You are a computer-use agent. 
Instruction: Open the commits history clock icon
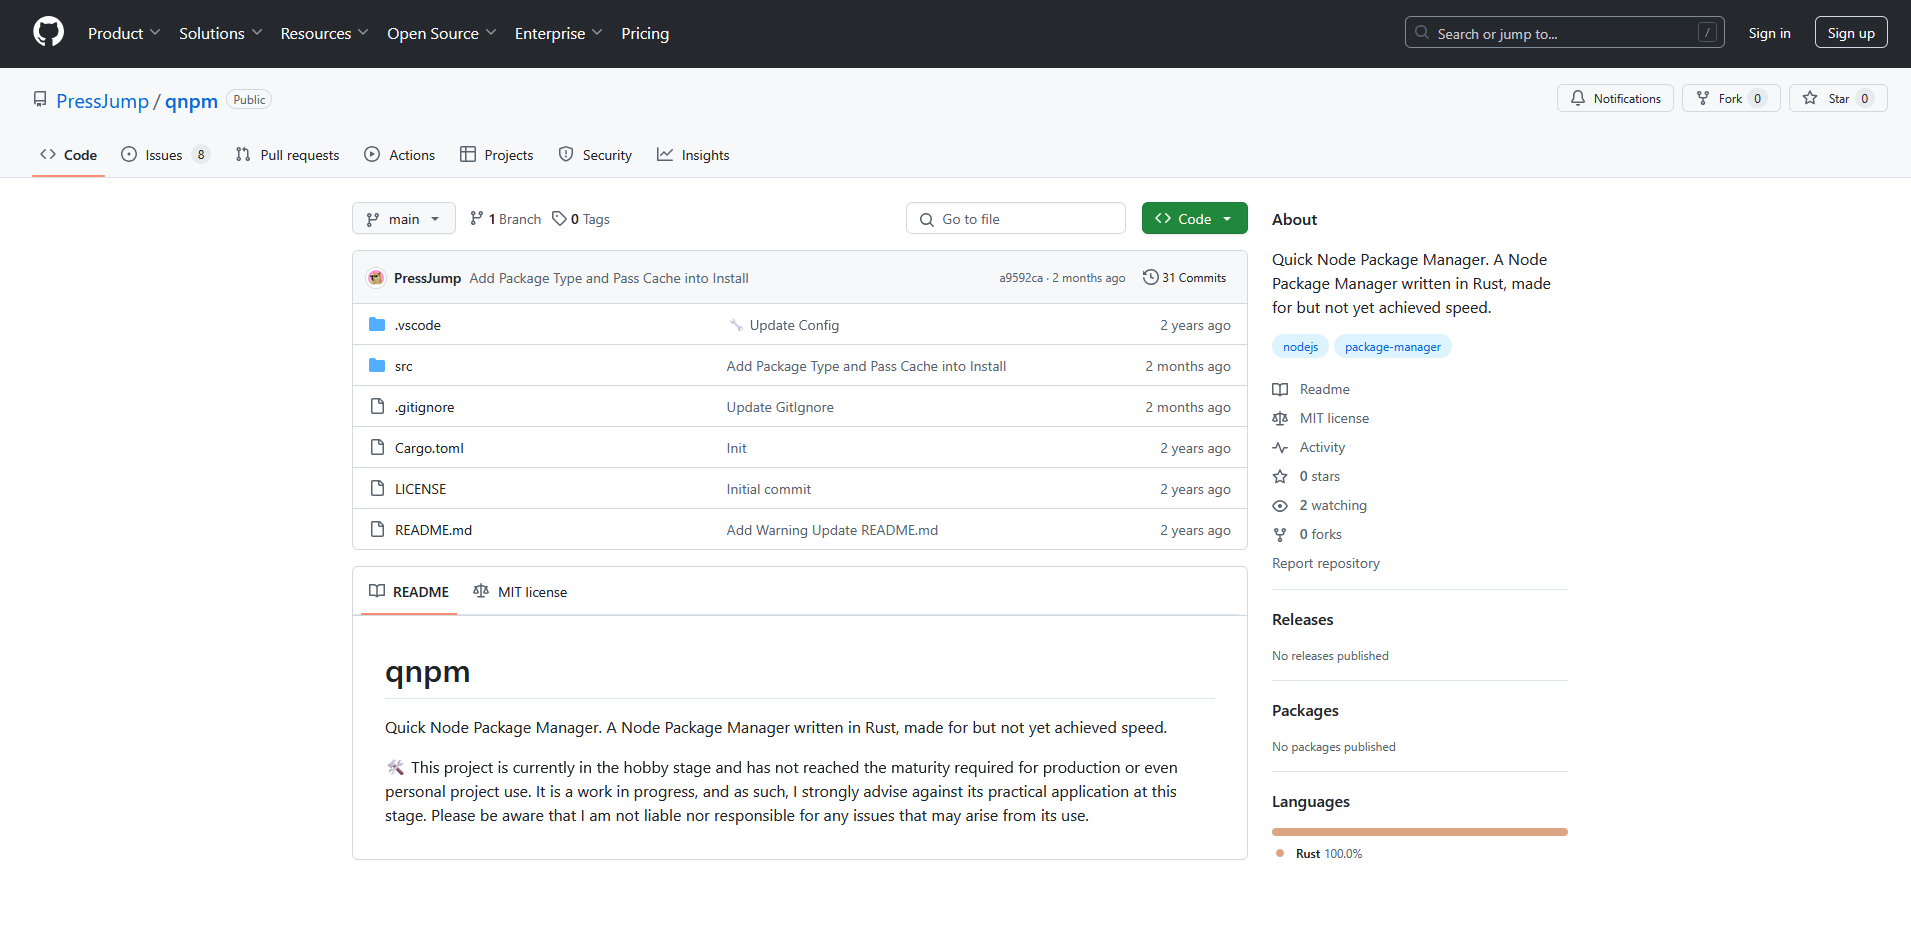point(1150,277)
